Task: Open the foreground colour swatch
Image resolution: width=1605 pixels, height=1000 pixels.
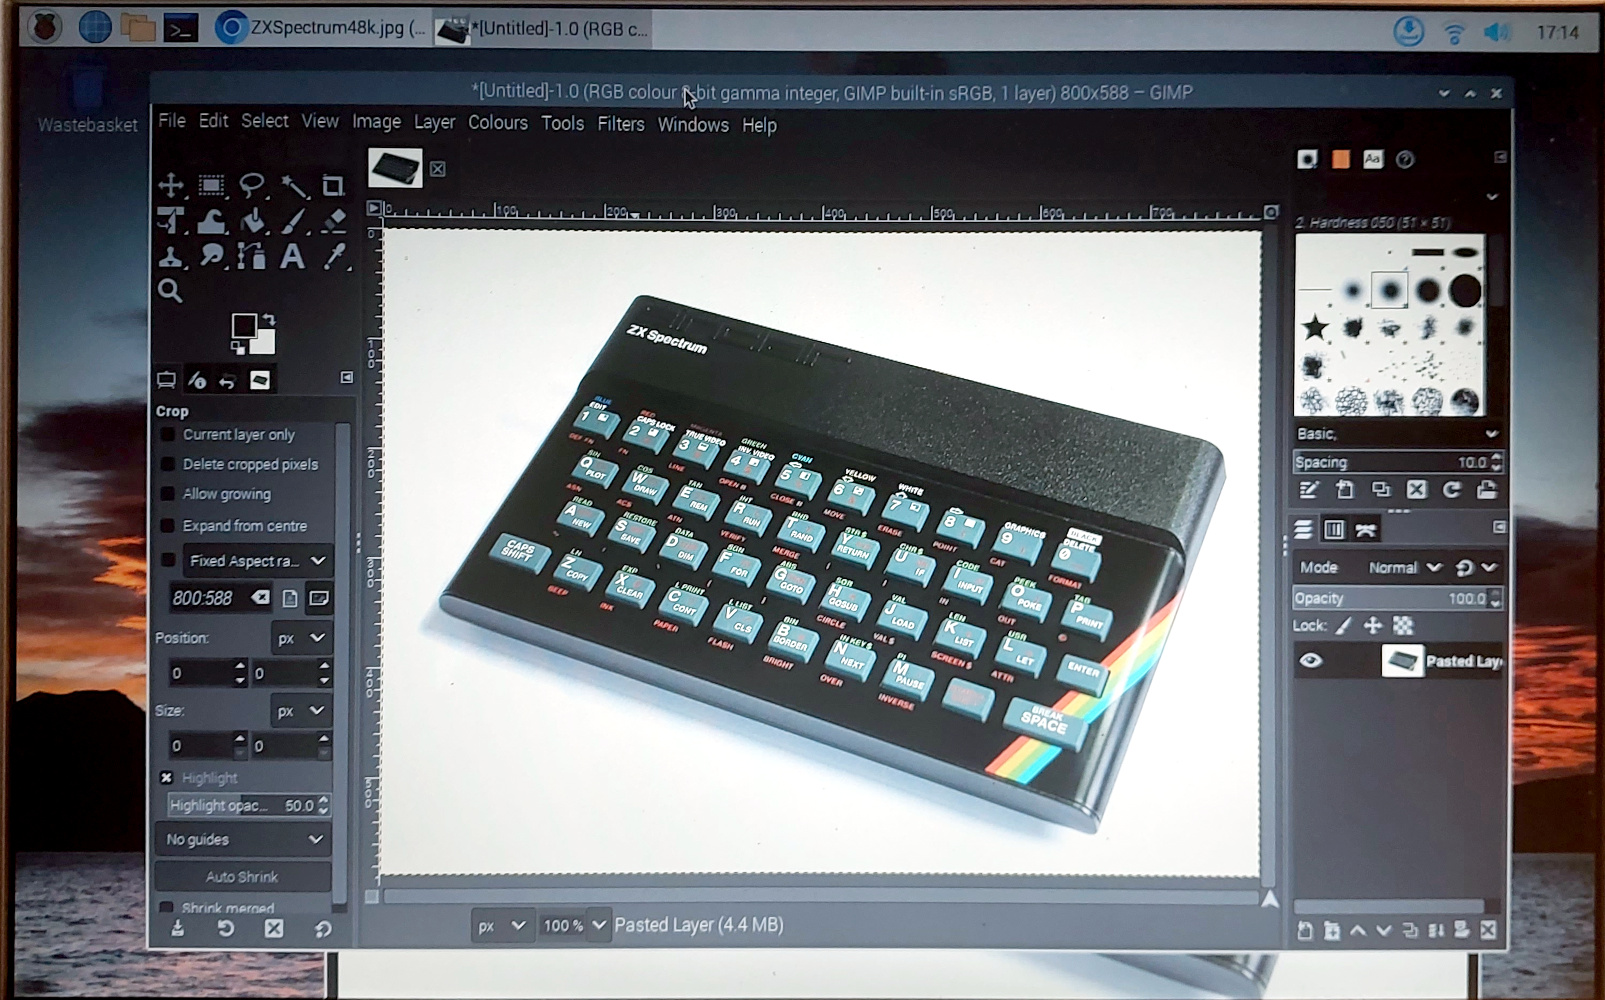Action: pos(245,325)
